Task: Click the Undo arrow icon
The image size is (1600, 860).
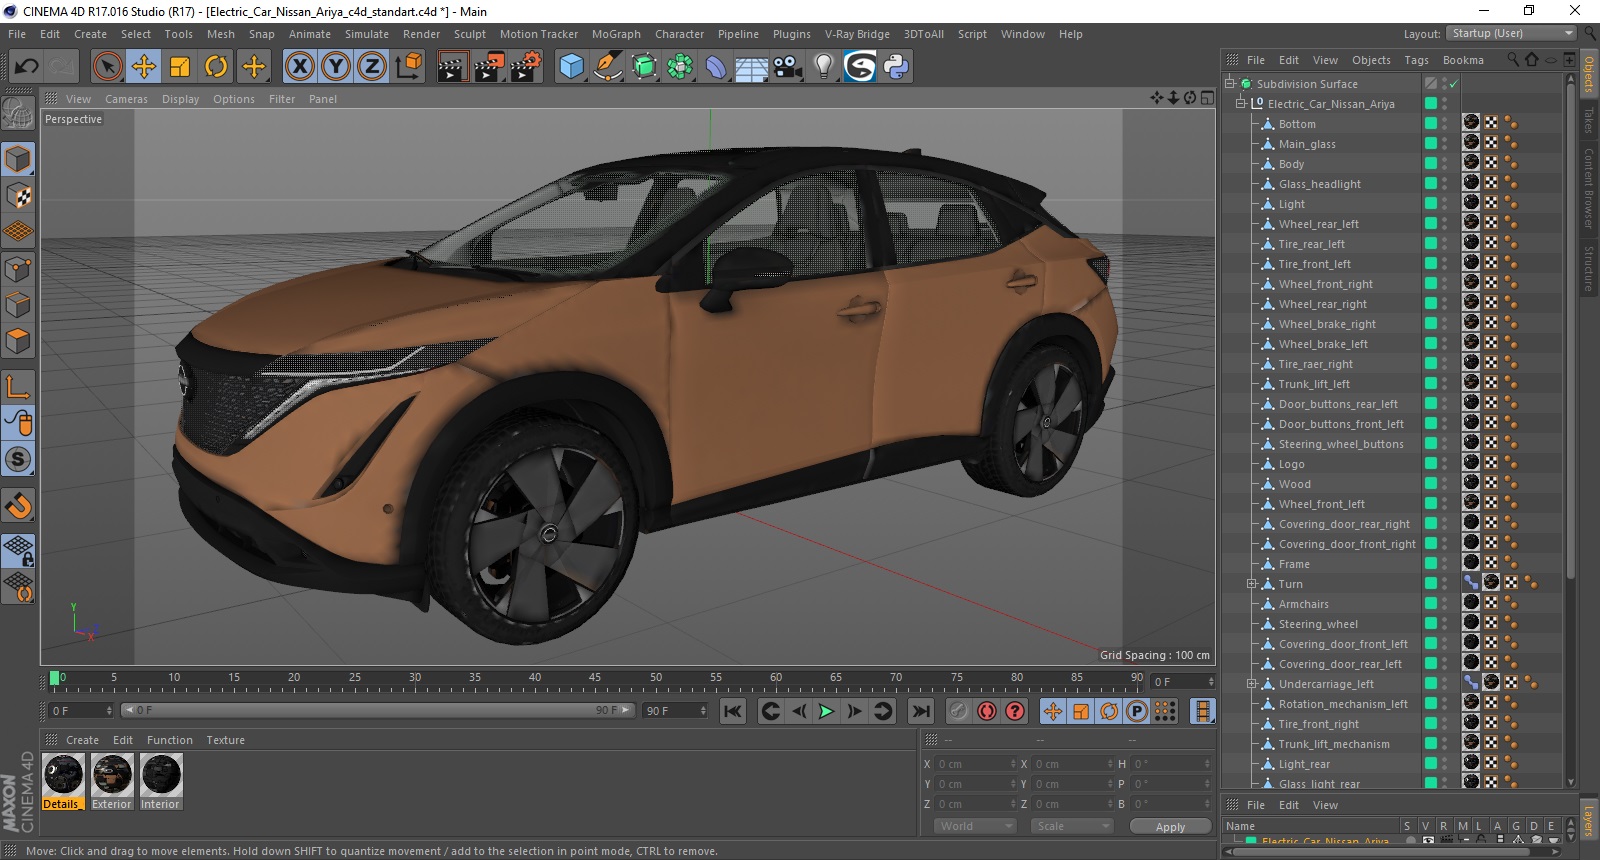Action: point(27,67)
